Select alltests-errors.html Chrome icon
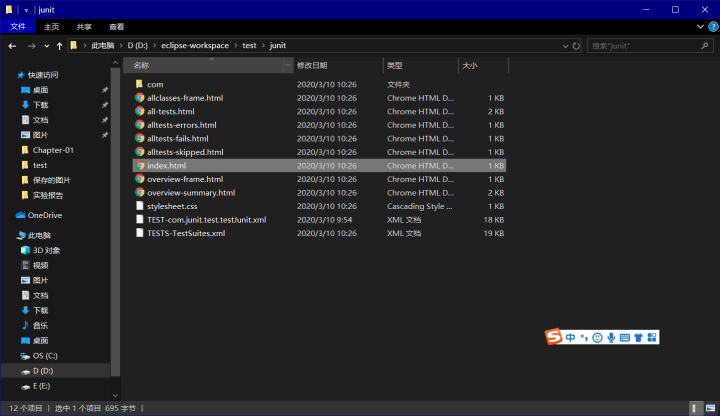 [140, 125]
